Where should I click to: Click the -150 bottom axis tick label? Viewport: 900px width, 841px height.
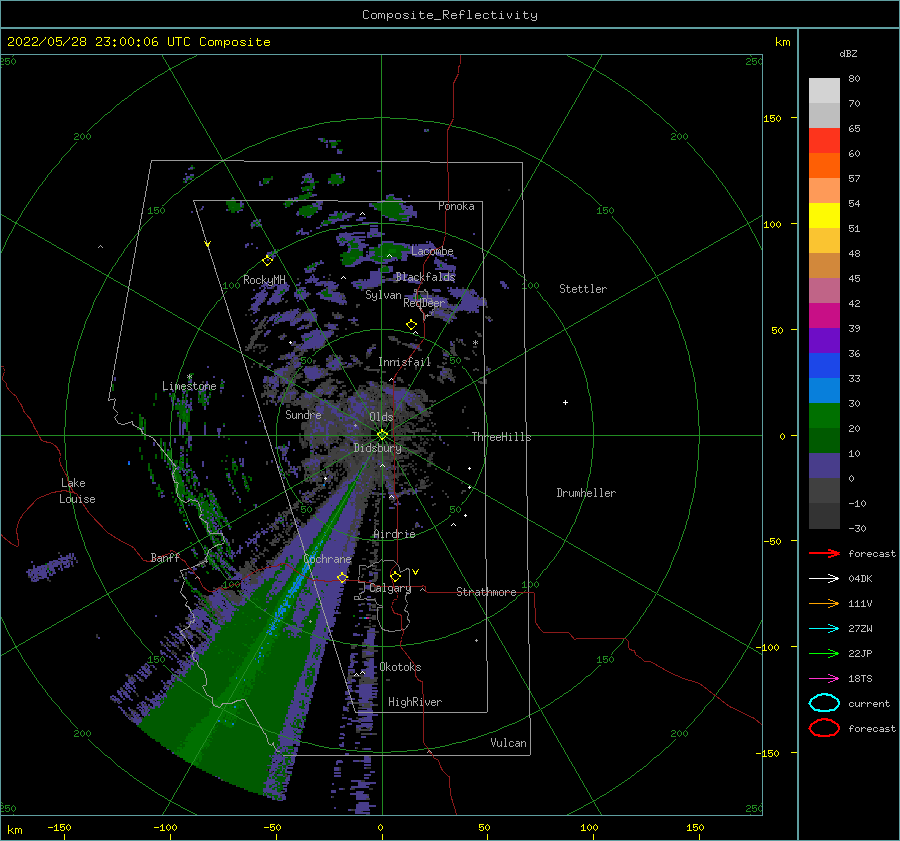tap(59, 827)
